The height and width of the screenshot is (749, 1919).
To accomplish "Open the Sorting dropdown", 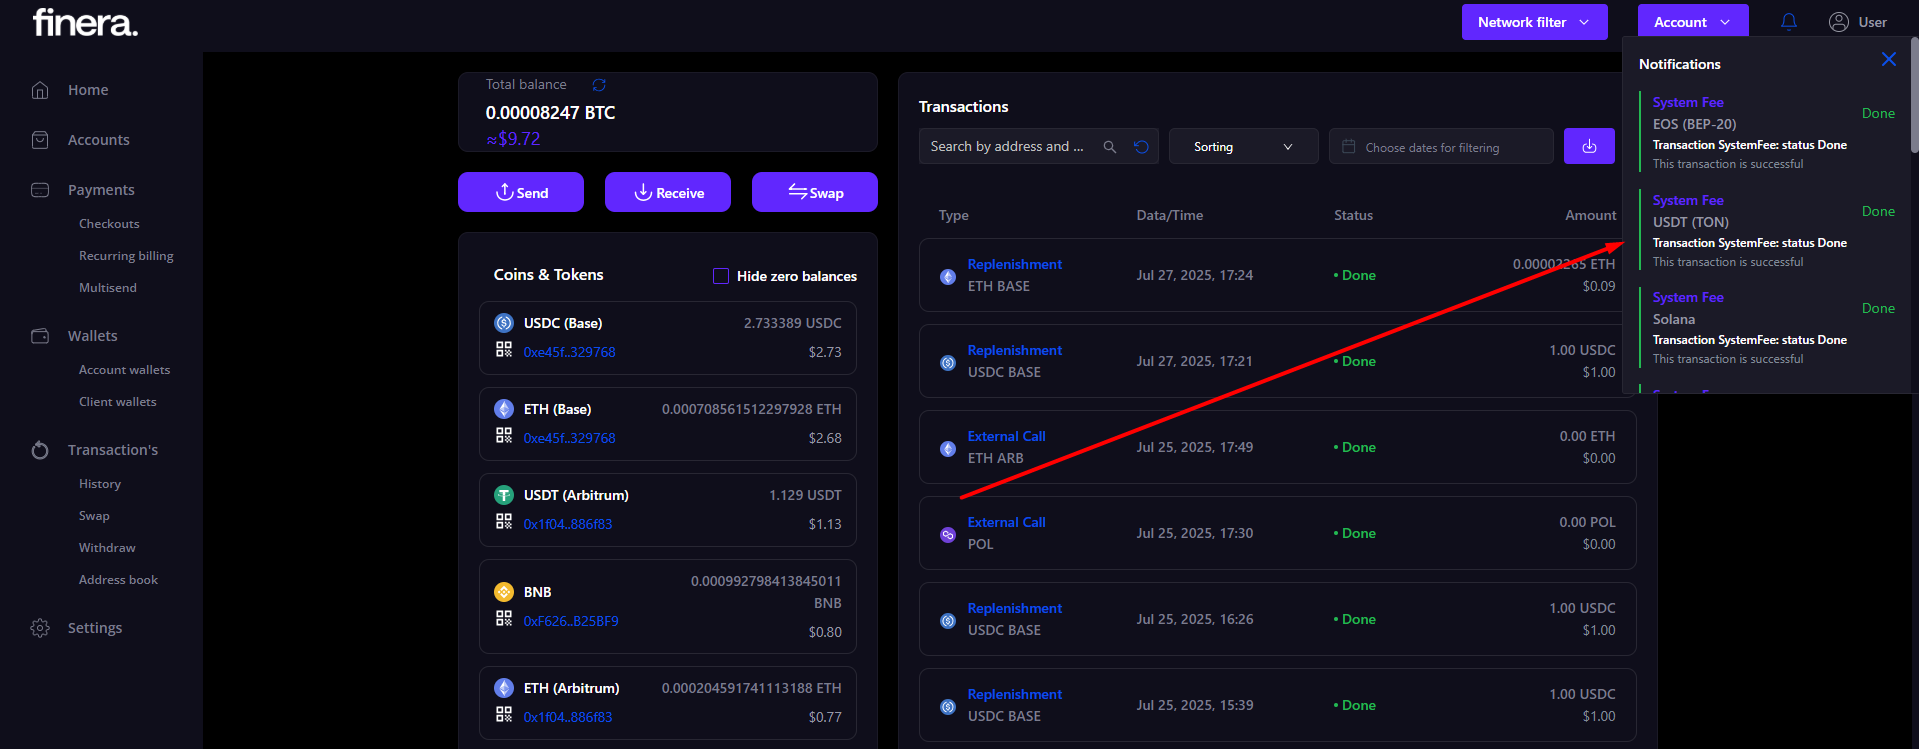I will pos(1242,147).
